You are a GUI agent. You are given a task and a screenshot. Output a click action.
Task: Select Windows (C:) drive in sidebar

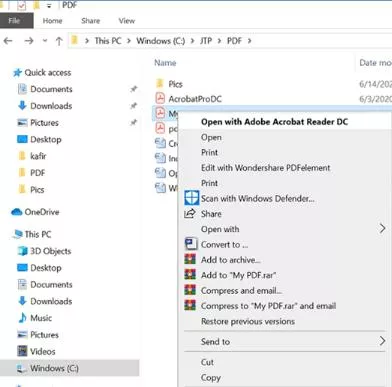(x=69, y=368)
